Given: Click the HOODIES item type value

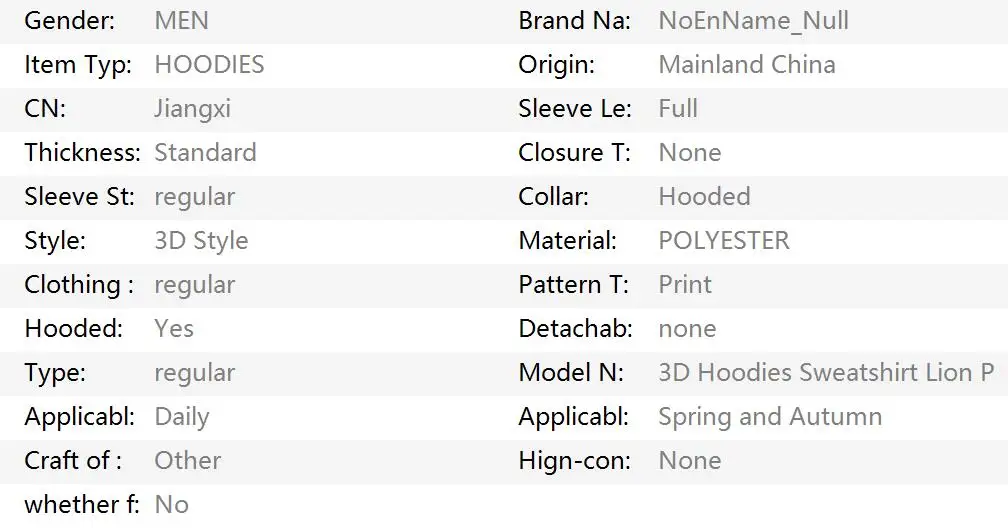Looking at the screenshot, I should (x=209, y=65).
